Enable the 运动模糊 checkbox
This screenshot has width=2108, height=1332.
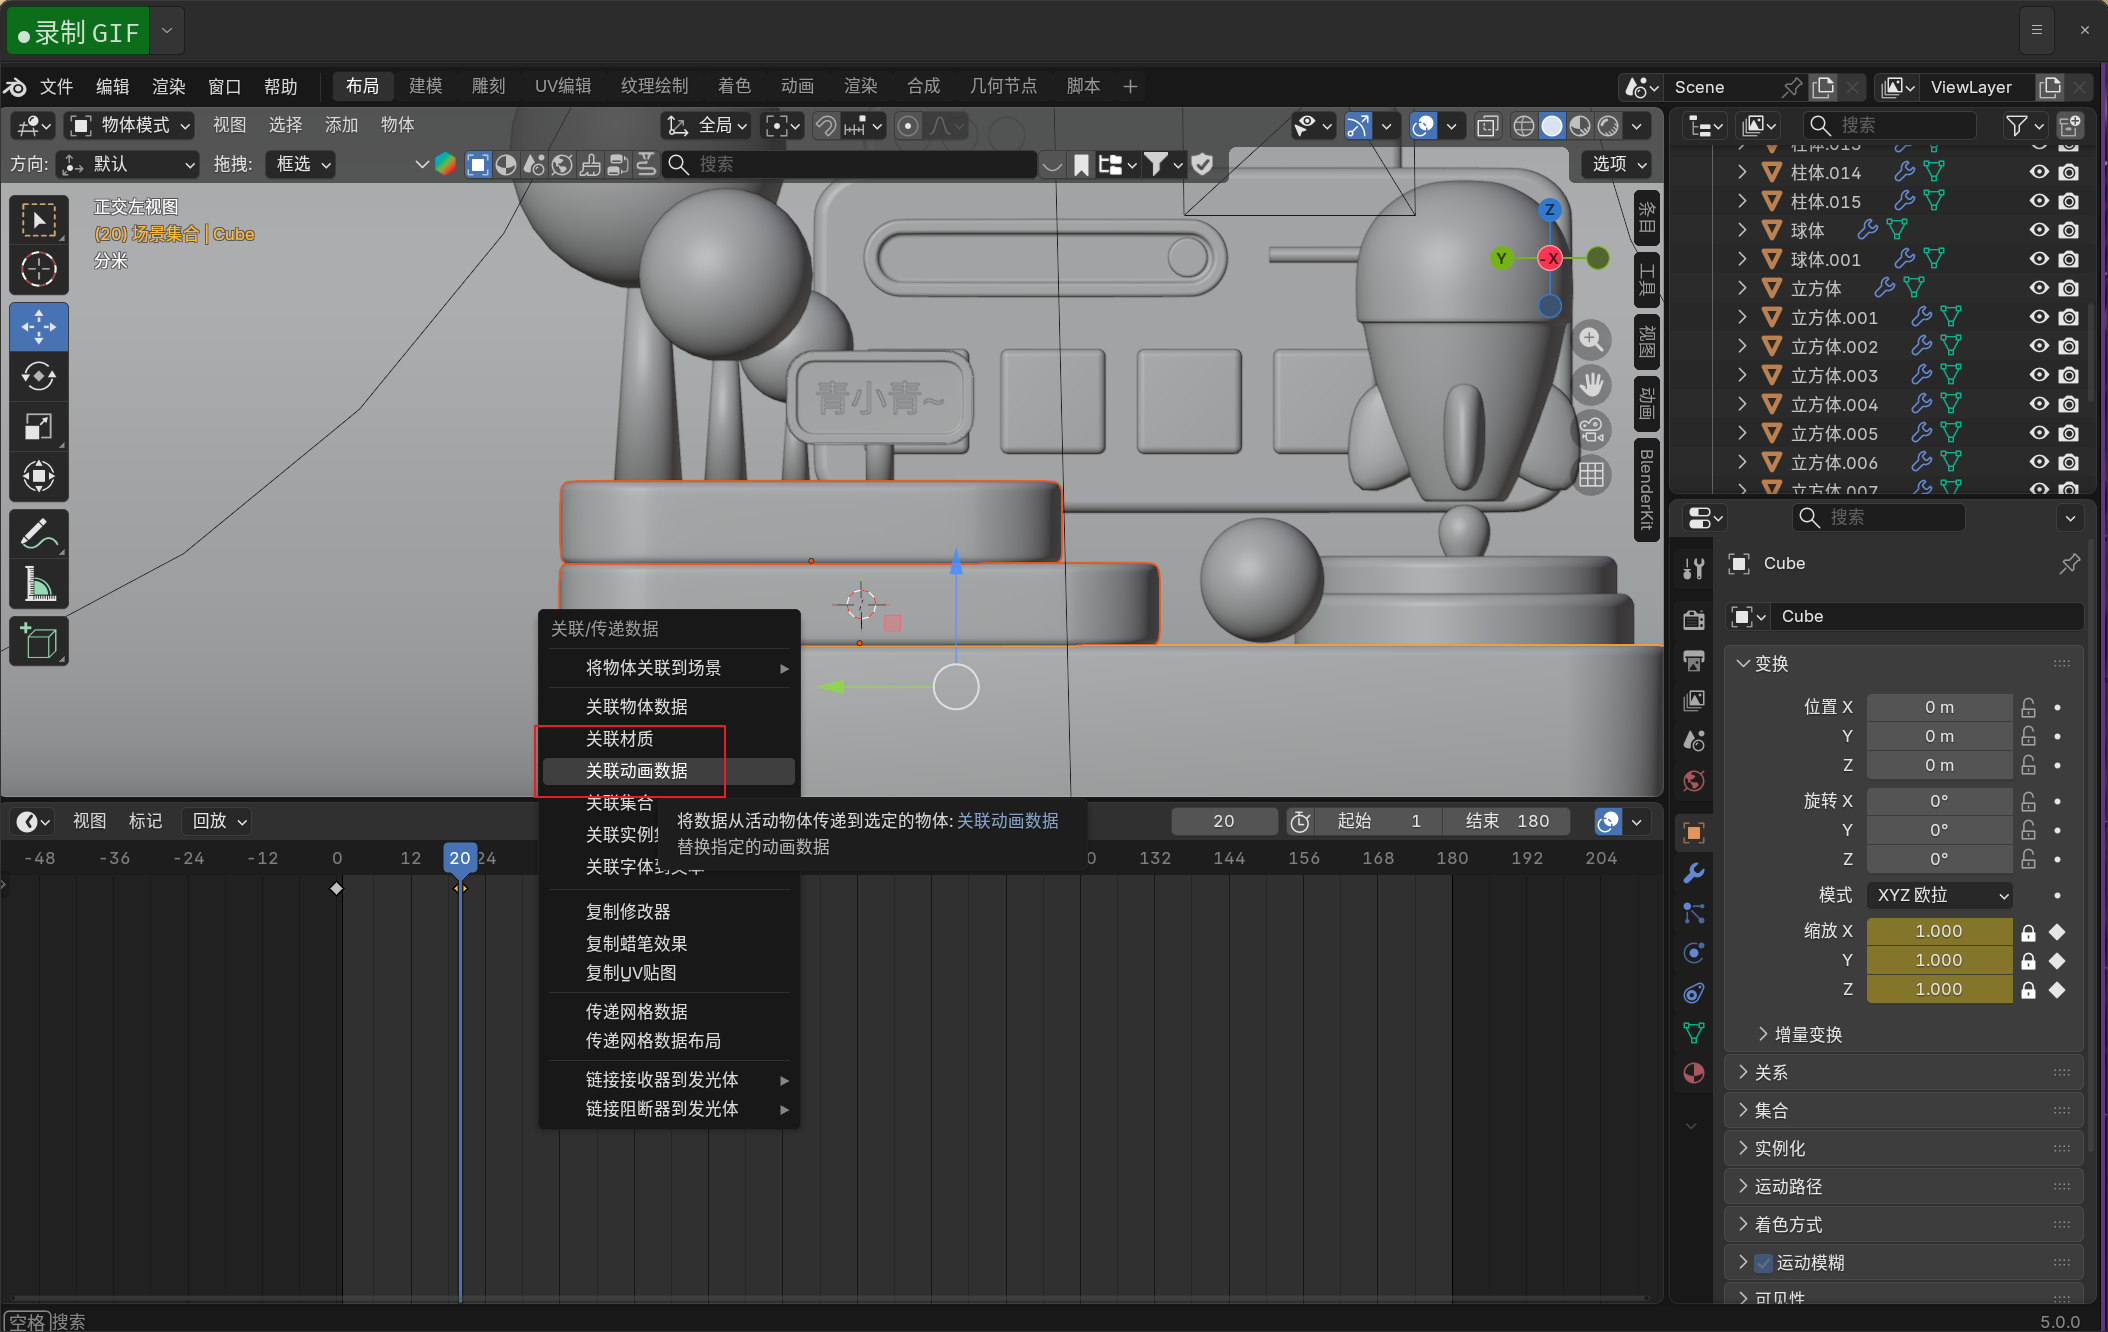coord(1764,1263)
